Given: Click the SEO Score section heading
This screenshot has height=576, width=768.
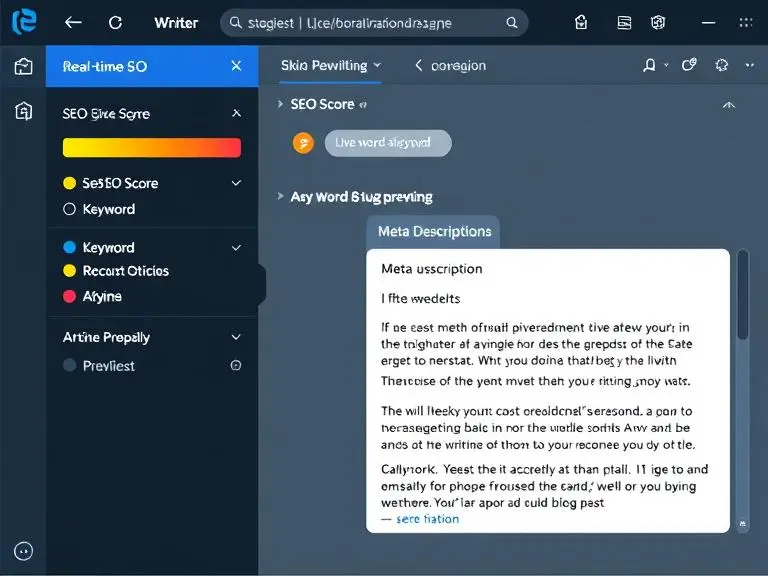Looking at the screenshot, I should [x=322, y=104].
